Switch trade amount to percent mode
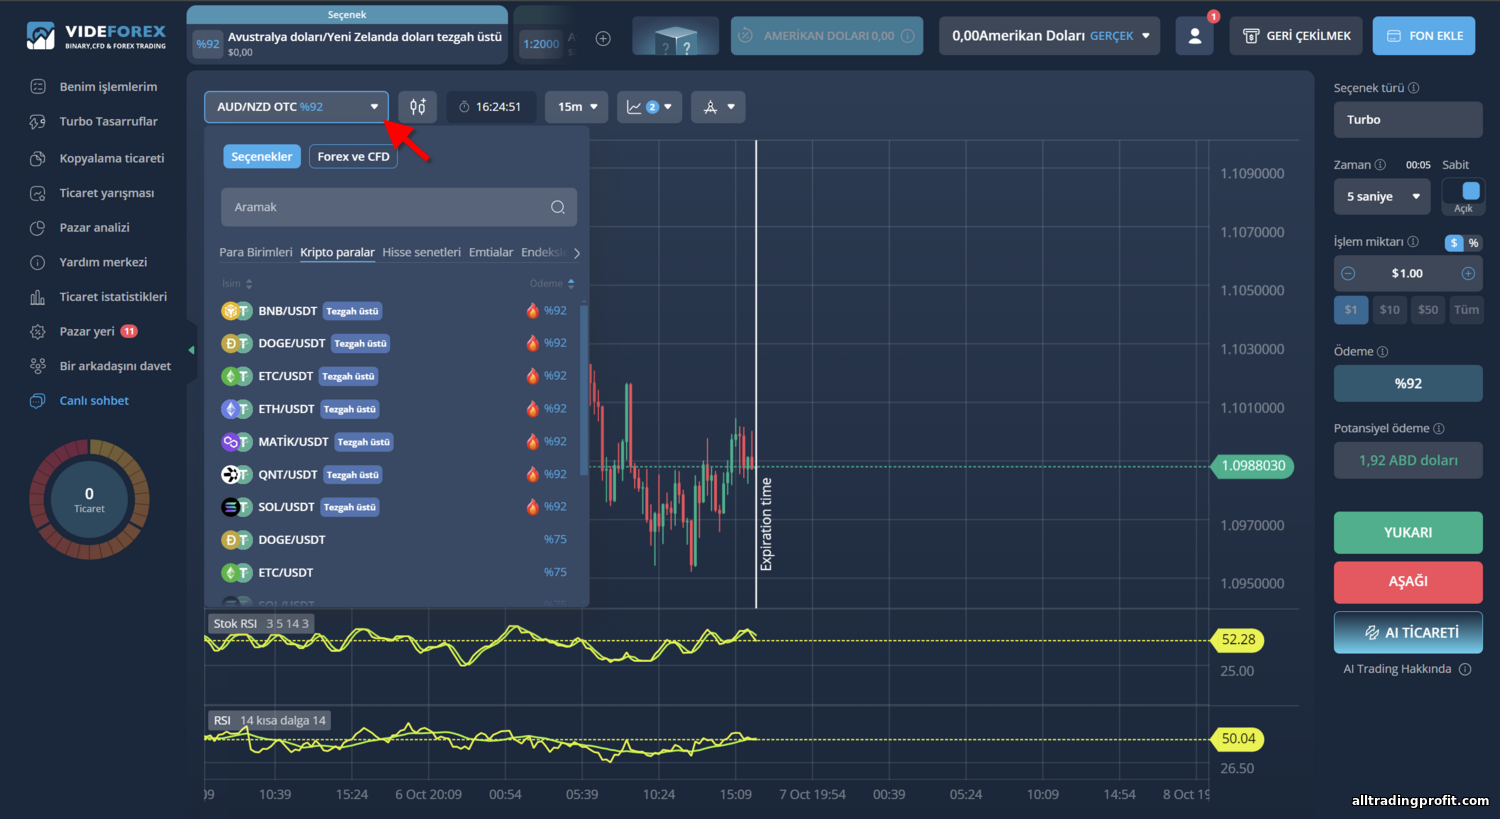This screenshot has height=819, width=1500. [1473, 243]
